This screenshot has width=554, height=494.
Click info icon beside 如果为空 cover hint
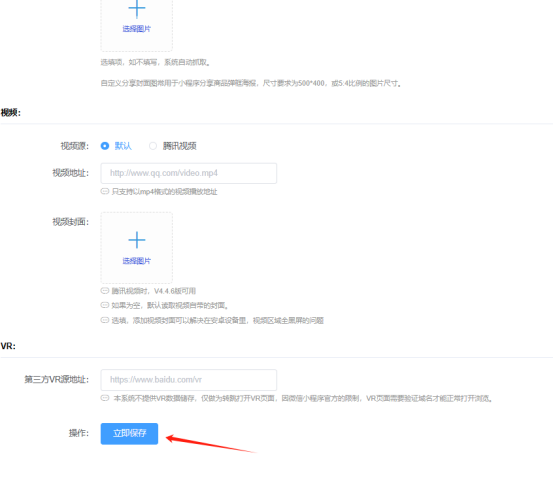[105, 305]
